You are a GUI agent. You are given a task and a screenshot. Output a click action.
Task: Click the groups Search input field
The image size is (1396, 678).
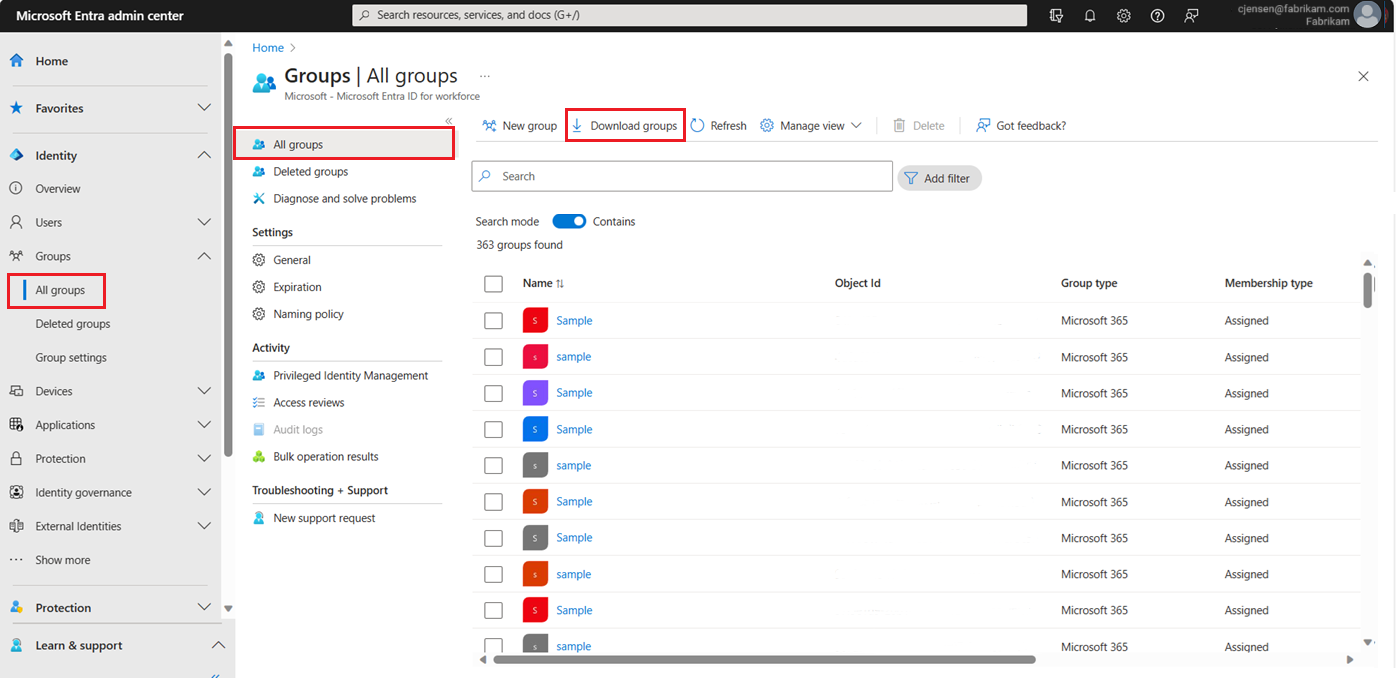pyautogui.click(x=682, y=176)
